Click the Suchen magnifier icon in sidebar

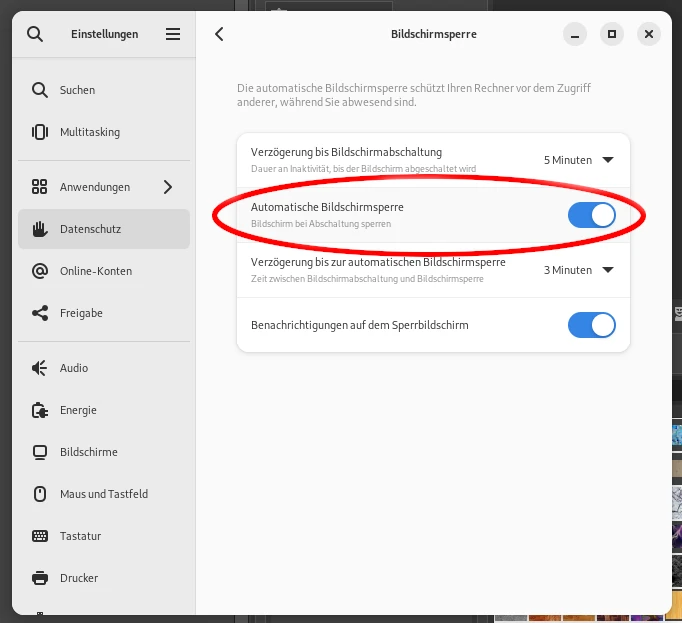[x=40, y=90]
